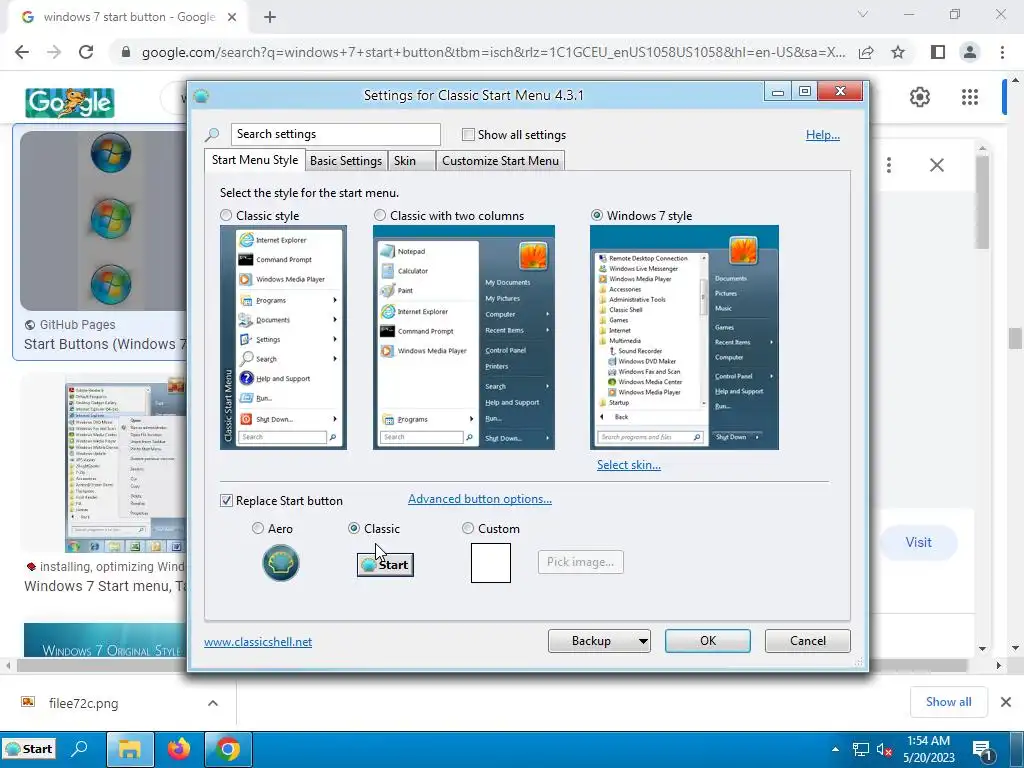
Task: Open the image preview three-dot options
Action: click(889, 165)
